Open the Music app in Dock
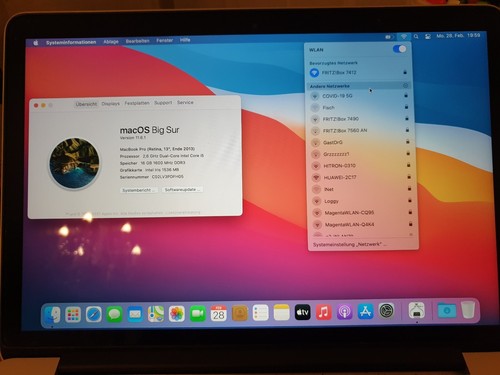 323,312
